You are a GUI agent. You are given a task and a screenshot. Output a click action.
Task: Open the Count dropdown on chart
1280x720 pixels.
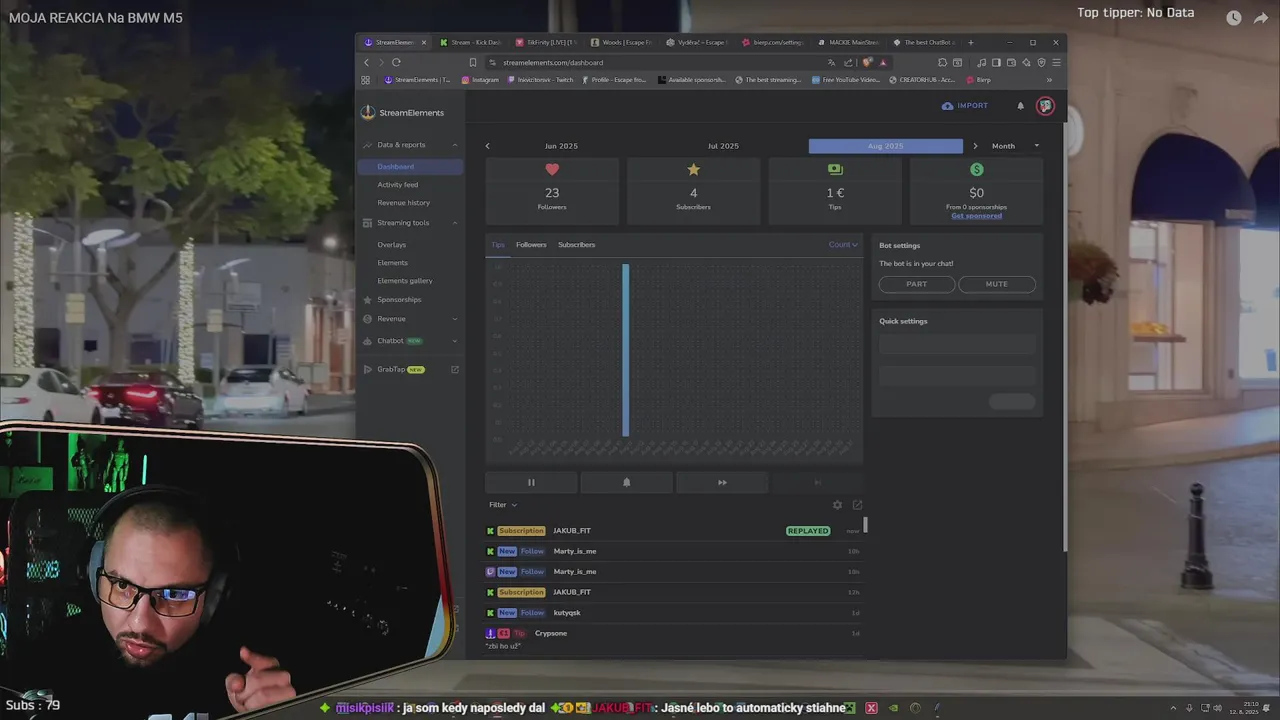point(843,245)
